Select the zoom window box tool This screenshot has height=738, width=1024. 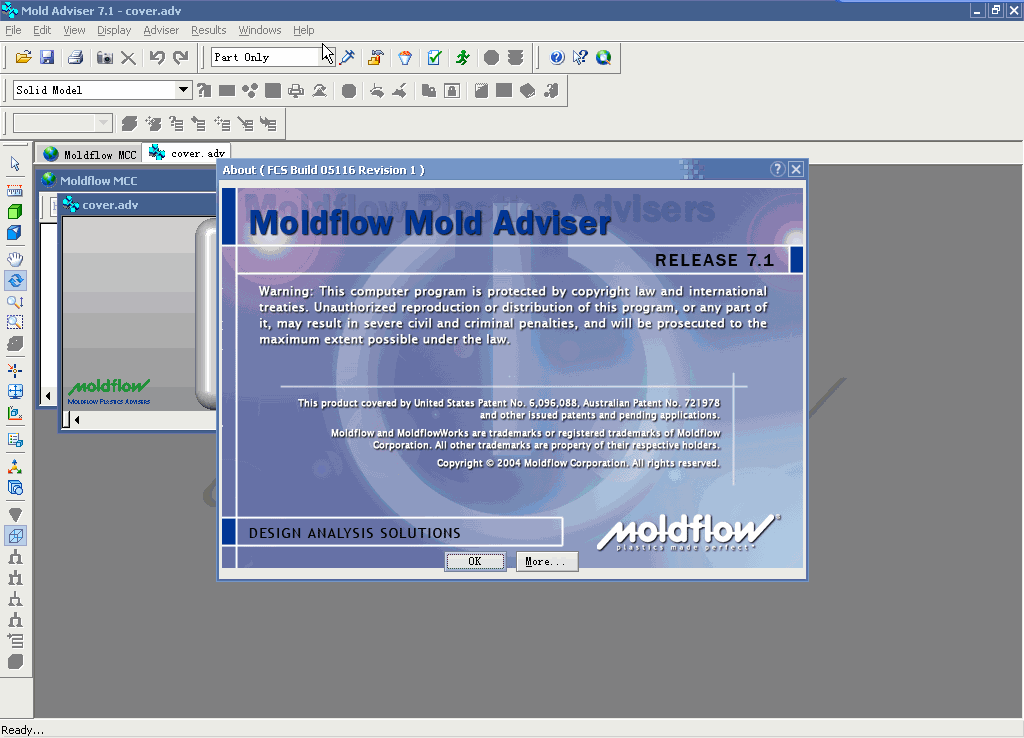(15, 323)
